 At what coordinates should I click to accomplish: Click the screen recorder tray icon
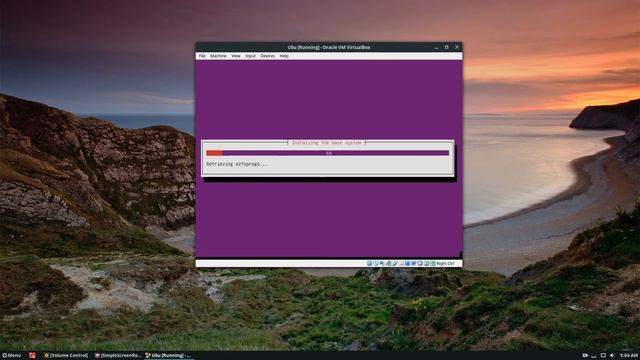pos(585,356)
